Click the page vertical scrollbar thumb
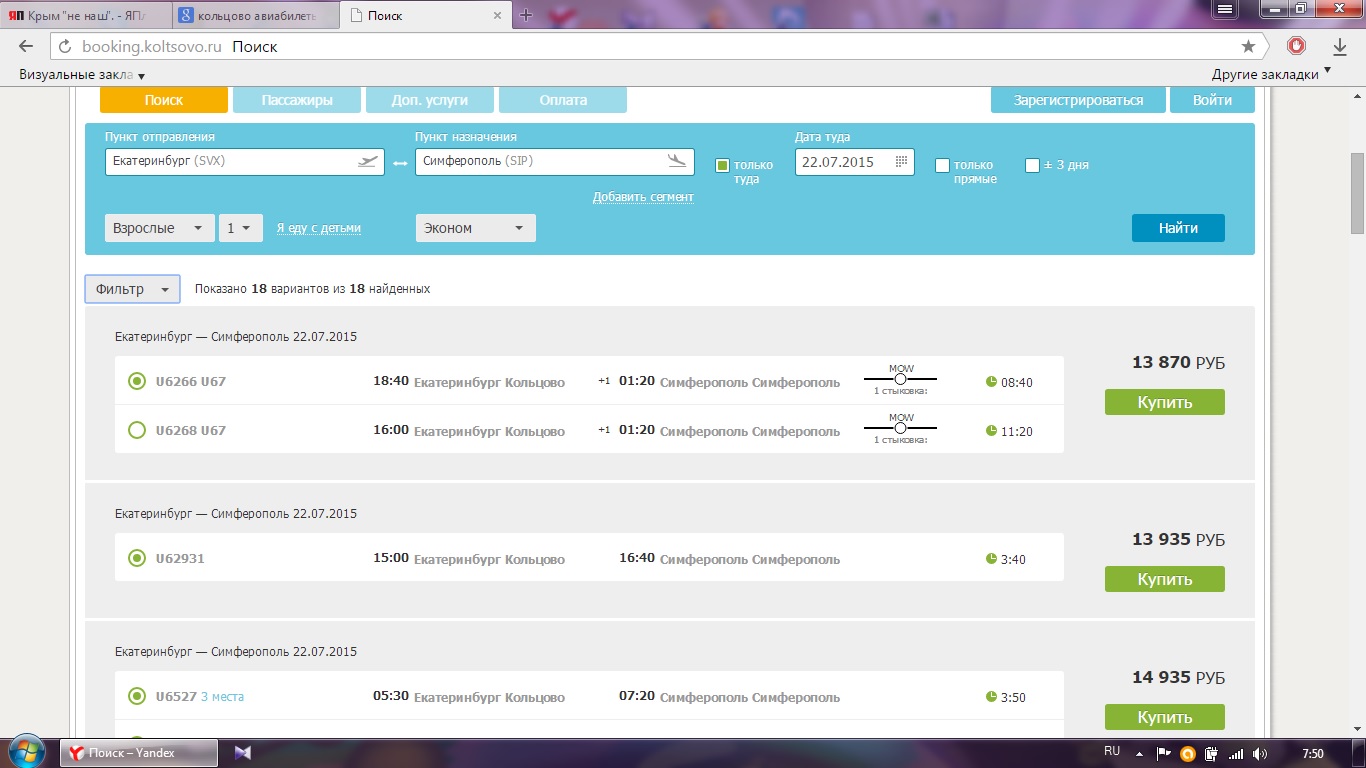The width and height of the screenshot is (1366, 768). click(1357, 192)
